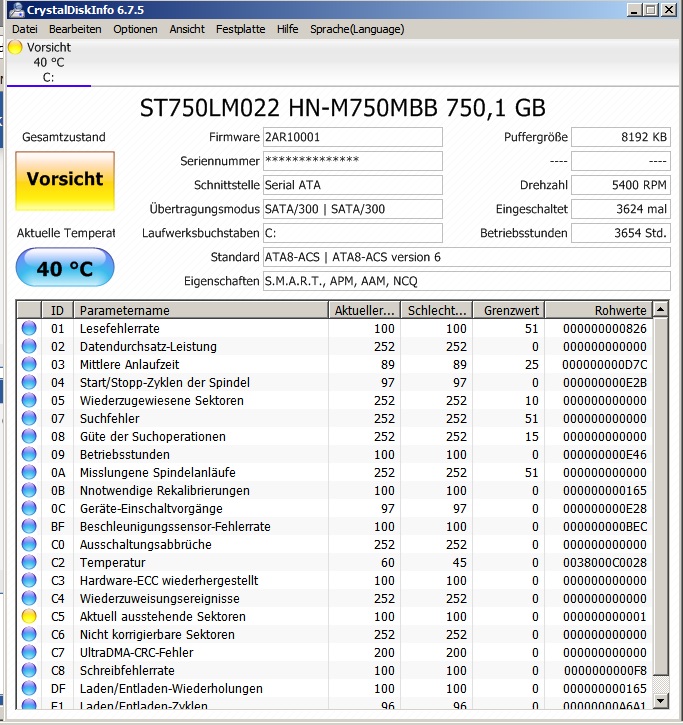Open the Optionen menu
The height and width of the screenshot is (725, 683).
[x=135, y=29]
